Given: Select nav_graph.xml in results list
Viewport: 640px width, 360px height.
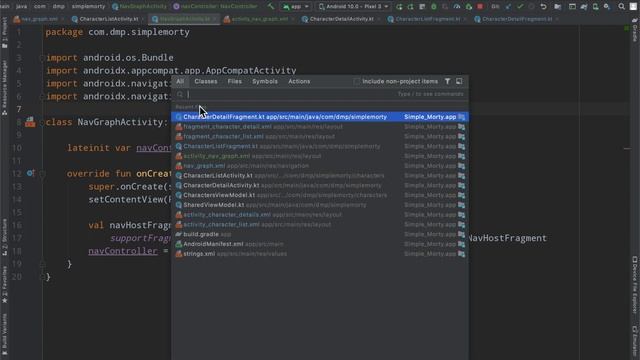Looking at the screenshot, I should pos(320,166).
